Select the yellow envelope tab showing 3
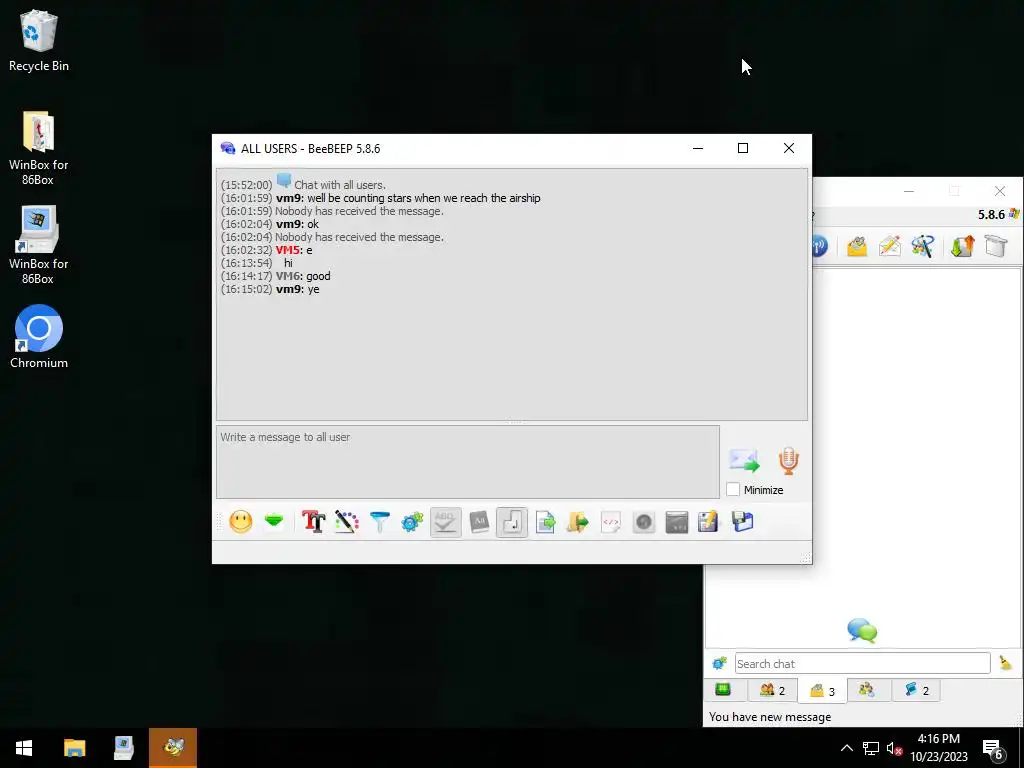Viewport: 1024px width, 768px height. click(823, 690)
